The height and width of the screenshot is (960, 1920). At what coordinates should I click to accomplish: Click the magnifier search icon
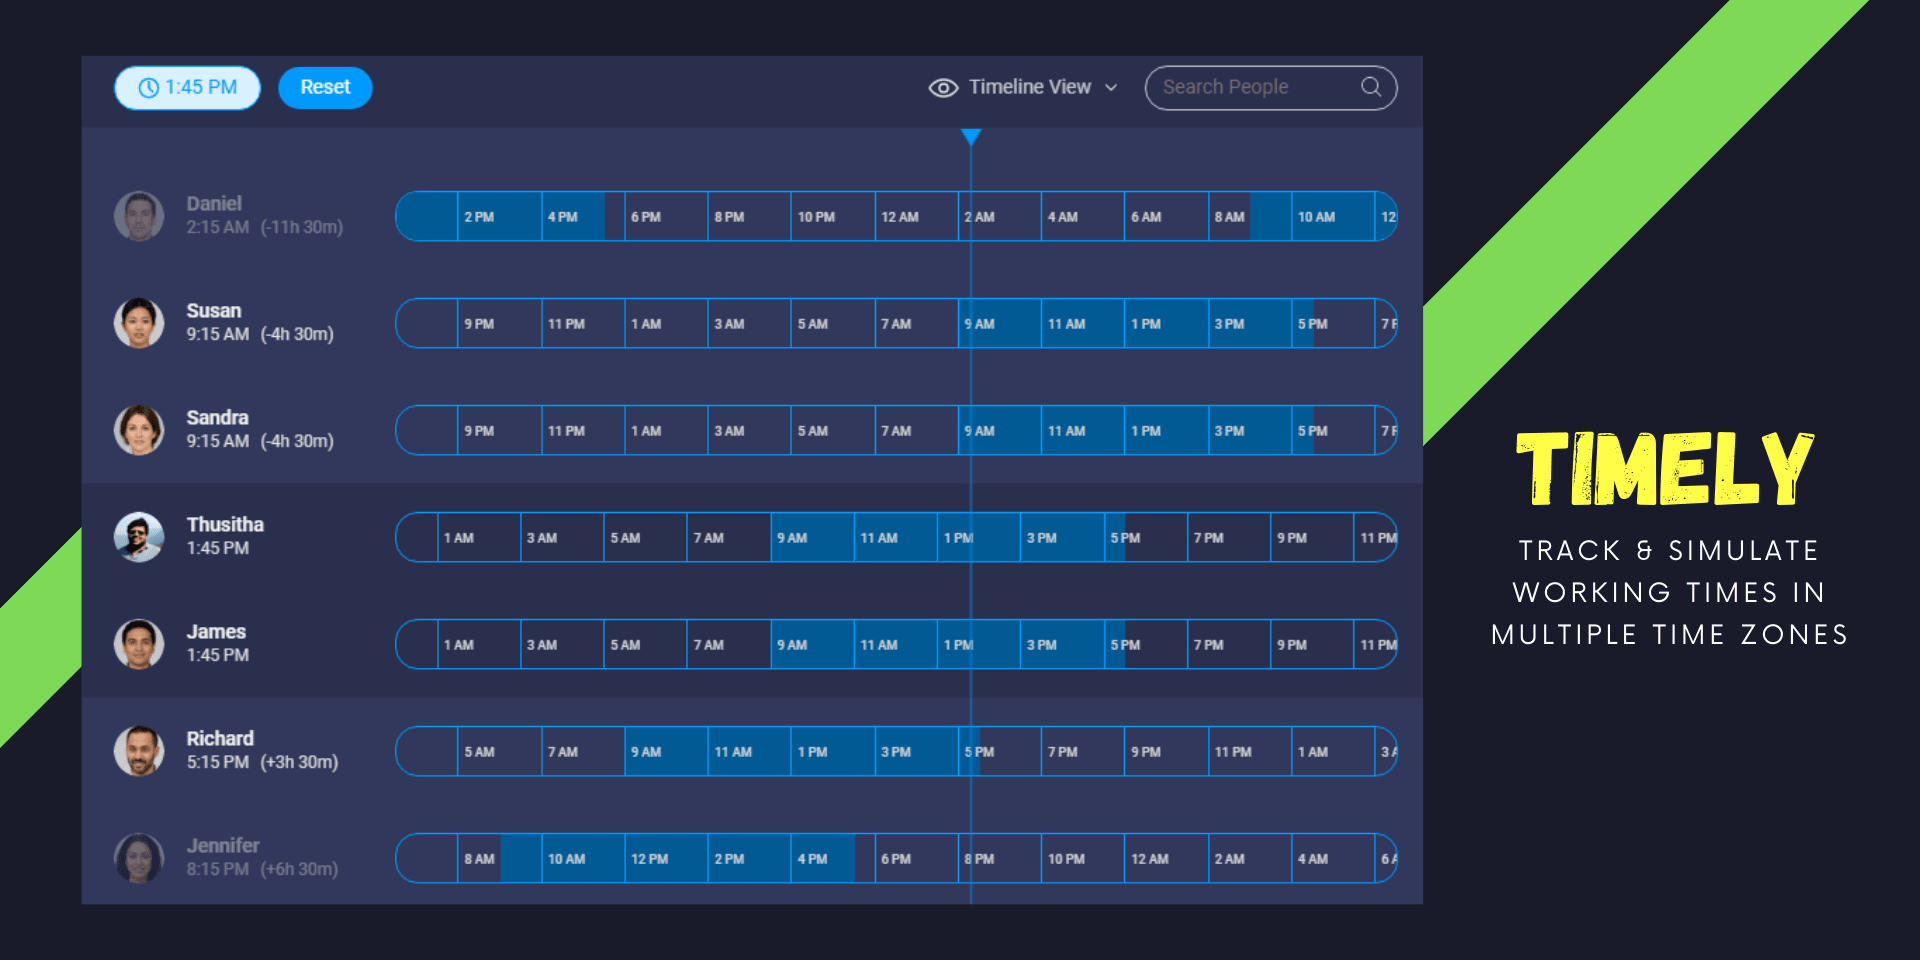1371,87
